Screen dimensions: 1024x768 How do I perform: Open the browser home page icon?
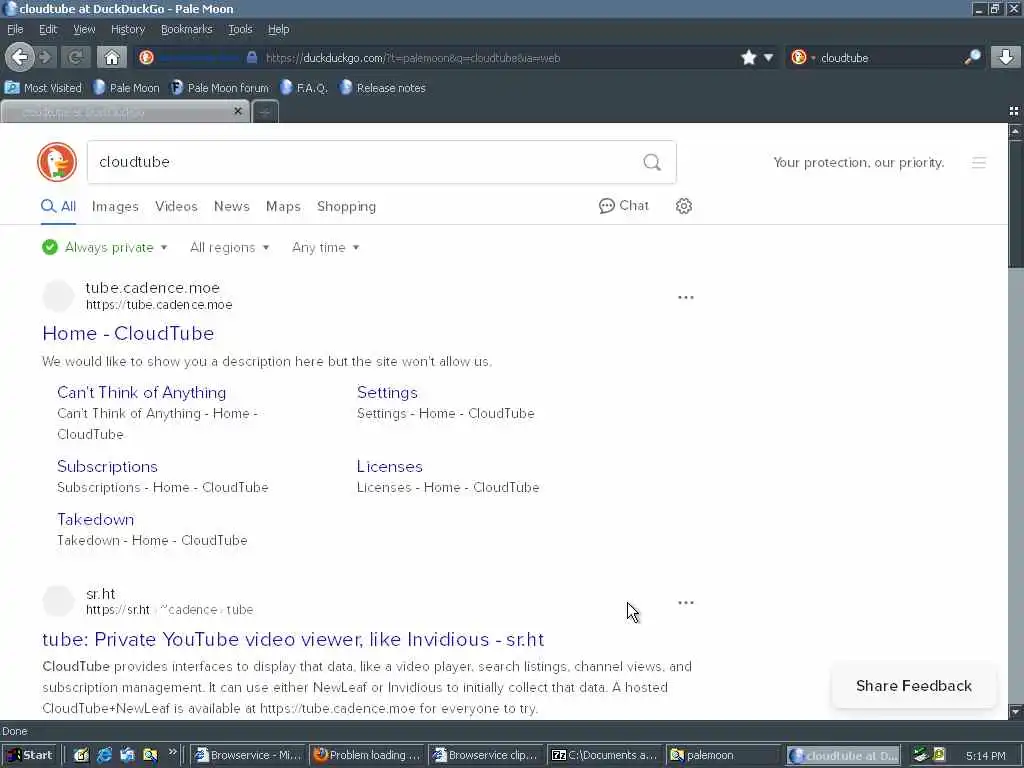point(112,57)
